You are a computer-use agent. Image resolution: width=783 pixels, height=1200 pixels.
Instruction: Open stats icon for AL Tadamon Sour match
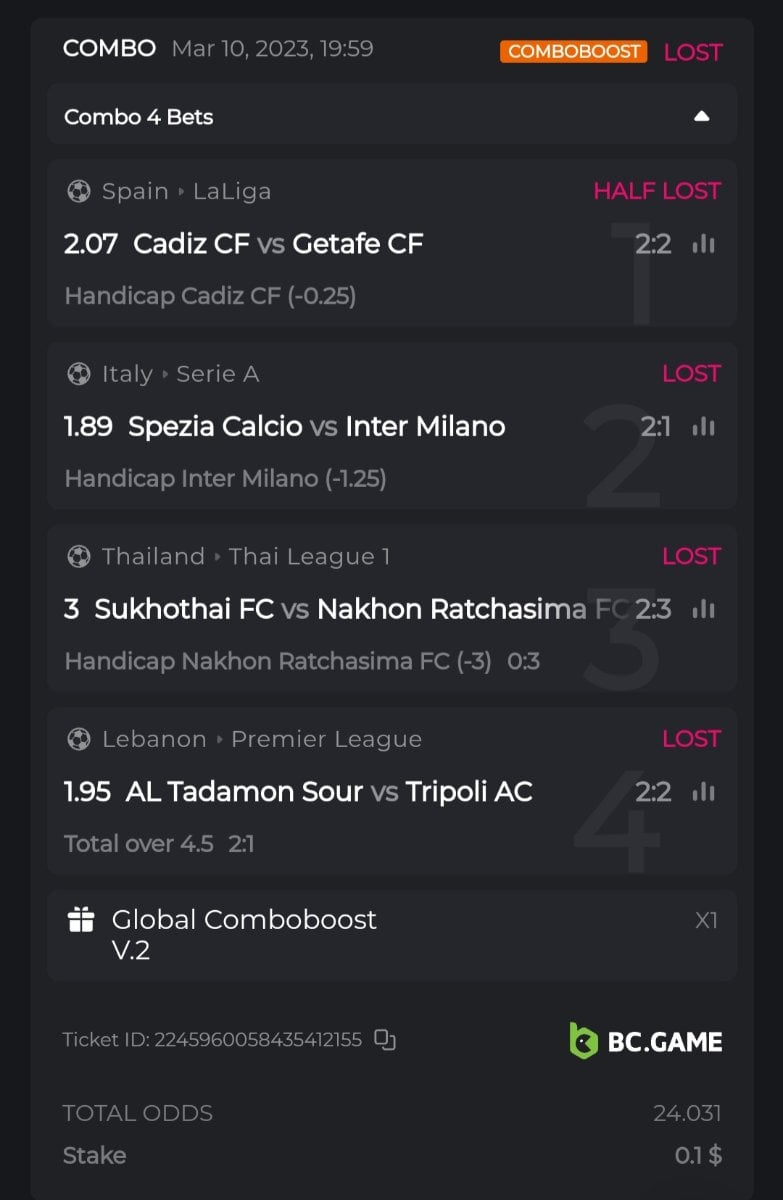tap(704, 792)
